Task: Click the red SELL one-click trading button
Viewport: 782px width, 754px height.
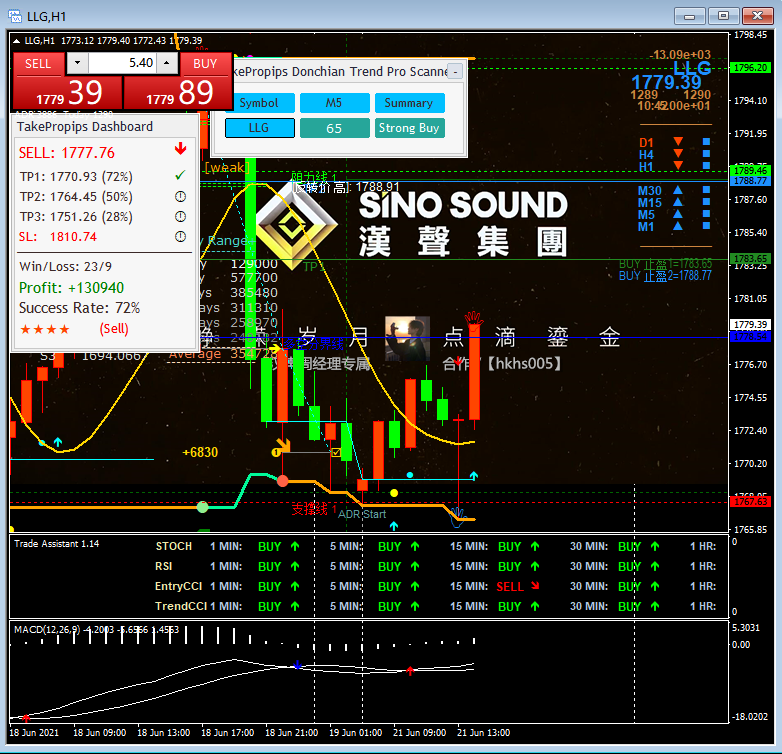Action: [38, 64]
